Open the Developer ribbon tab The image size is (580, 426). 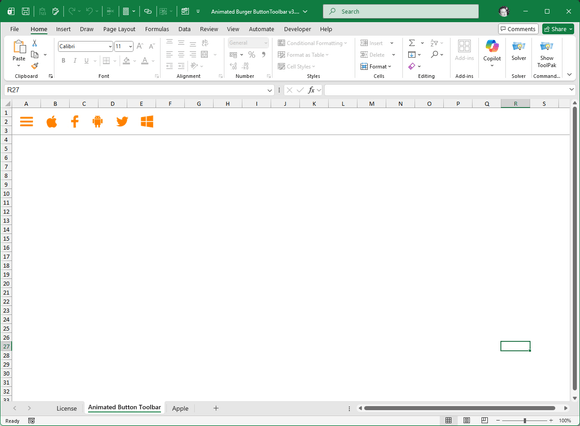point(297,29)
